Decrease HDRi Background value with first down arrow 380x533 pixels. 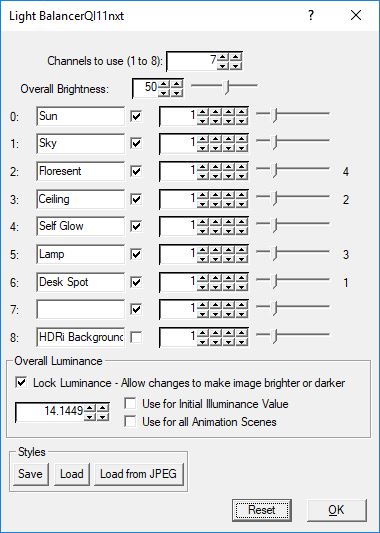(x=203, y=342)
